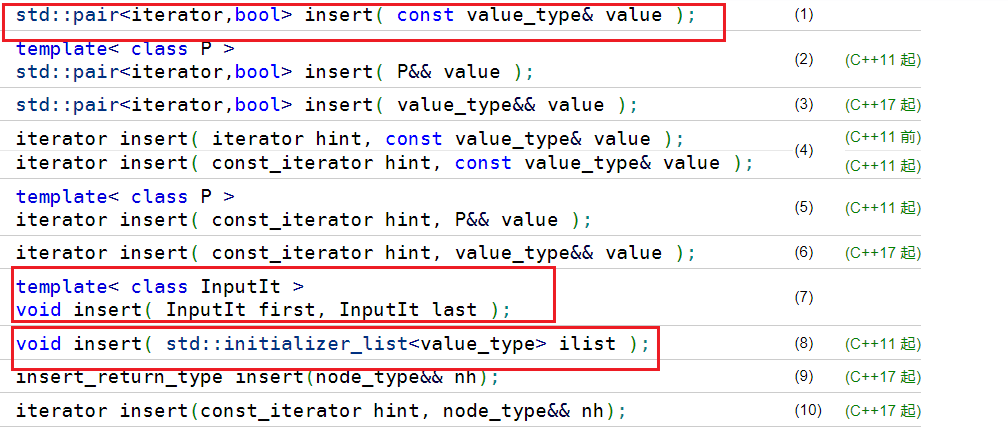Click 'const_iterator hint, value_type&& value' declaration

tap(356, 253)
